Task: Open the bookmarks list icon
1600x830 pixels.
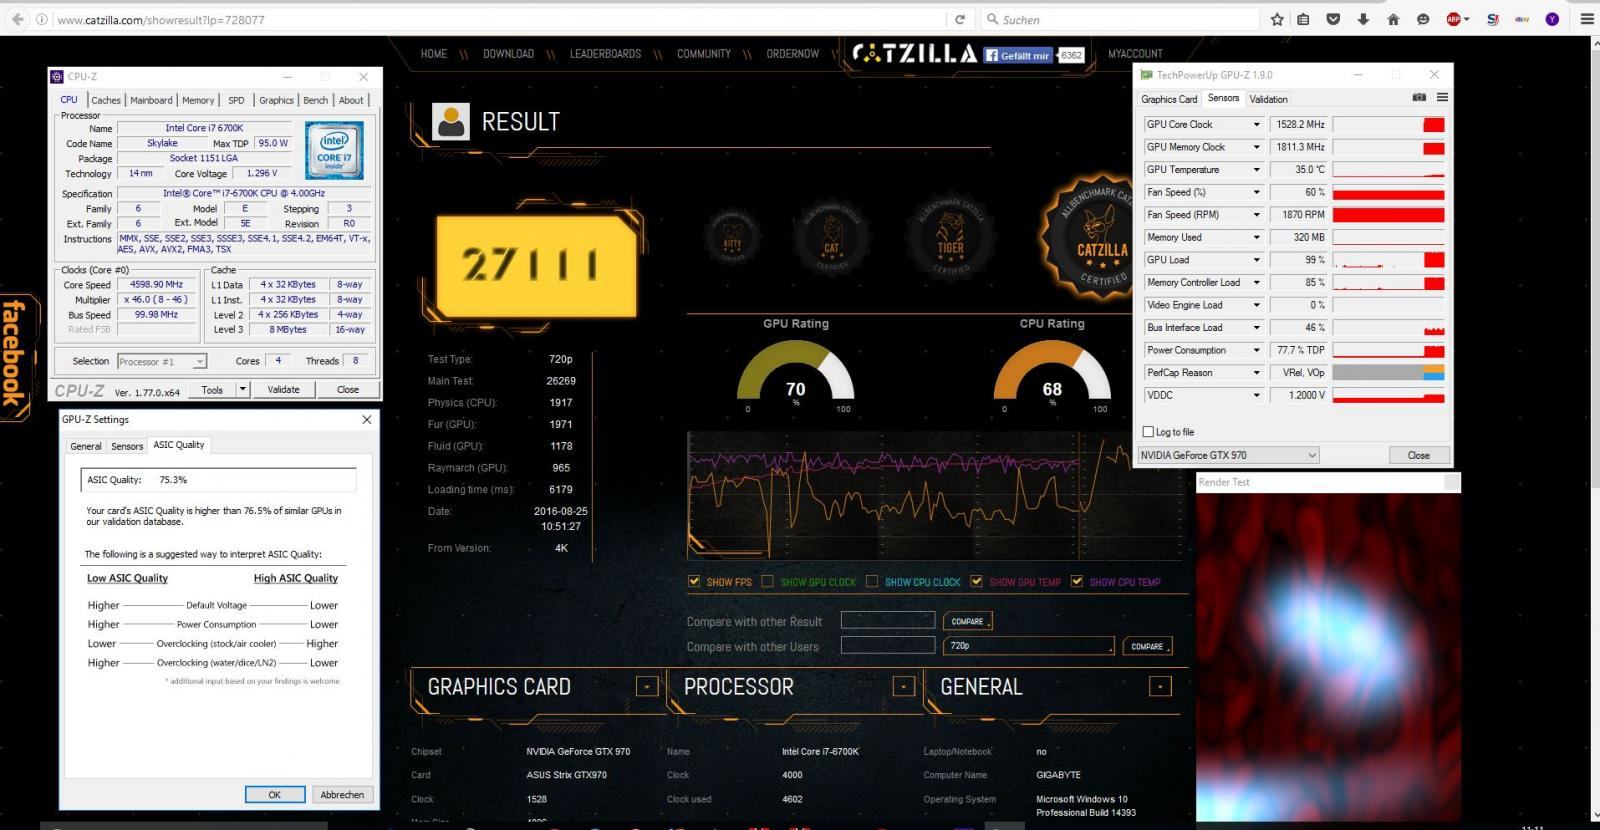Action: 1304,19
